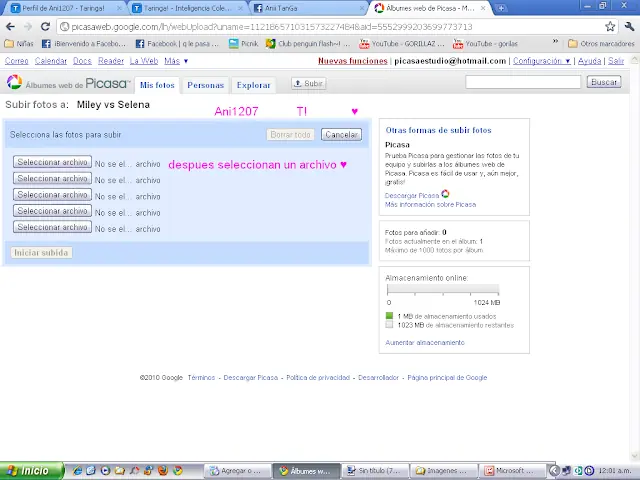Viewport: 640px width, 480px height.
Task: Switch to Taringa Inteligencia Colectiva tab
Action: pyautogui.click(x=188, y=8)
